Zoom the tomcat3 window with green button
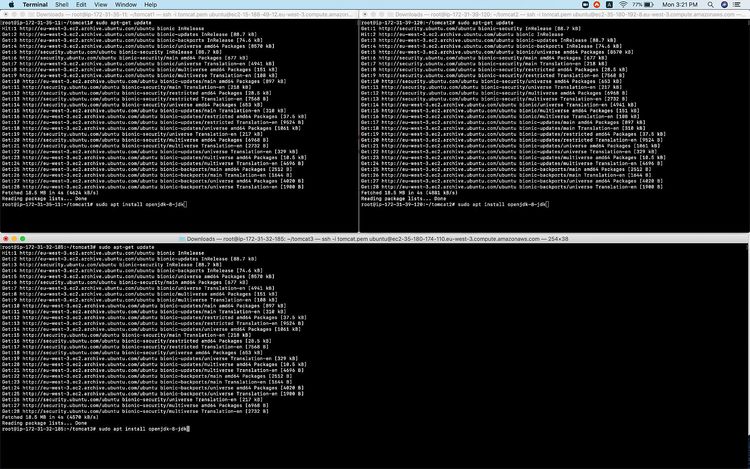This screenshot has height=469, width=750. pyautogui.click(x=22, y=239)
